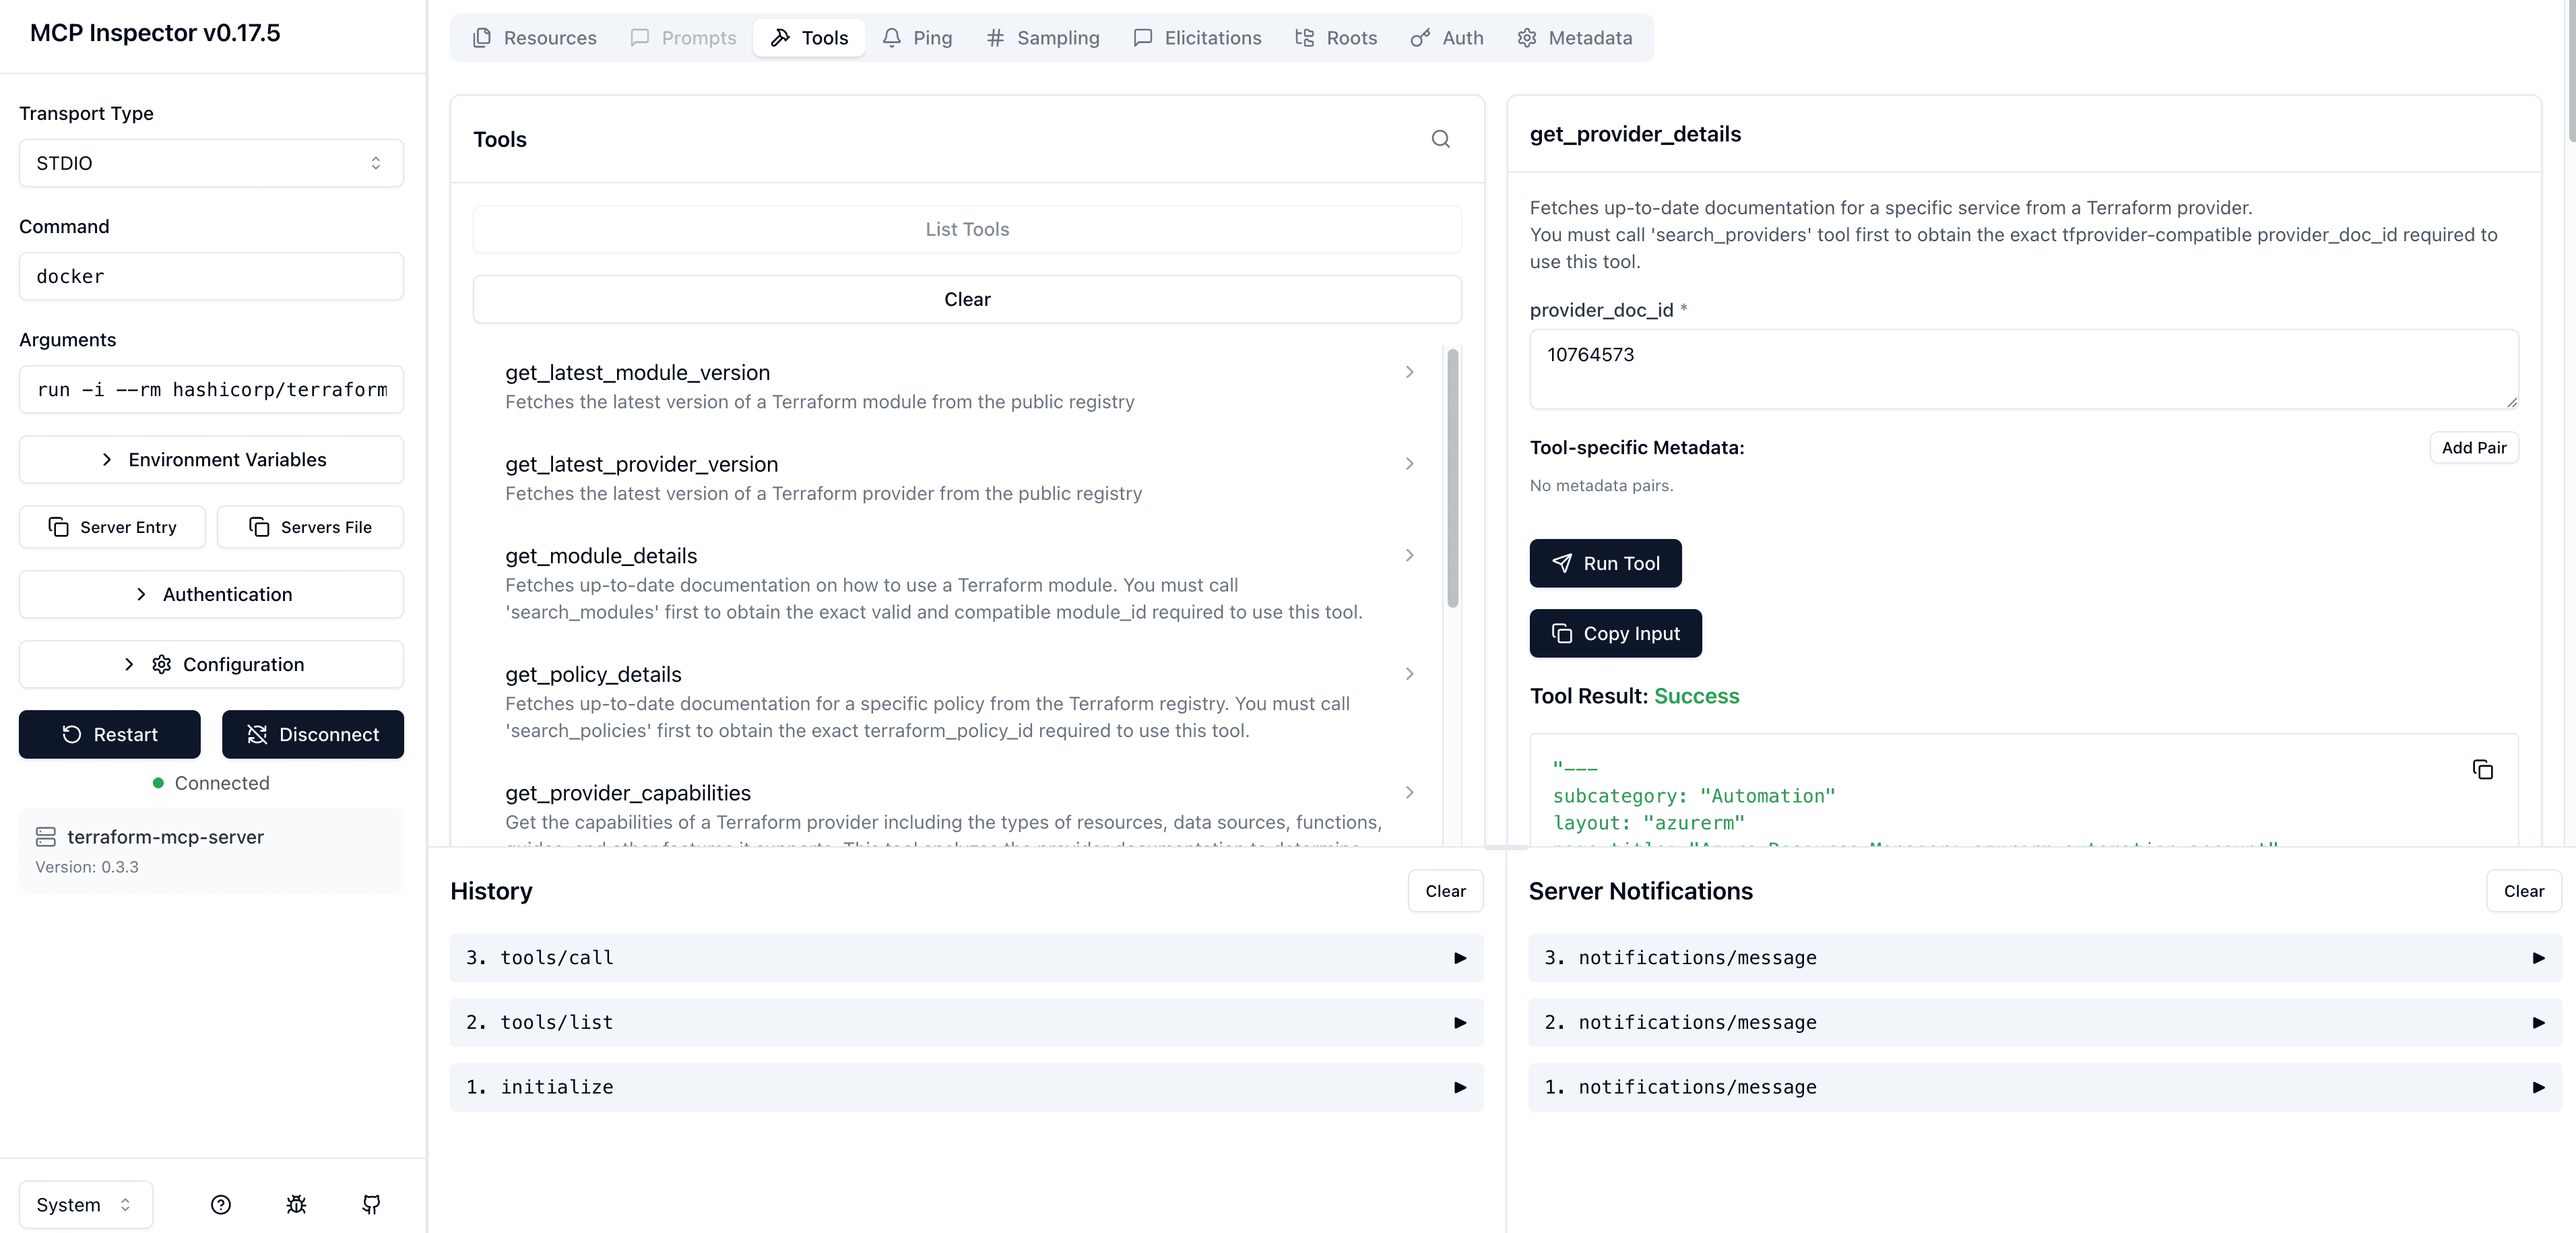Click the bug debugging icon
Viewport: 2576px width, 1233px height.
click(296, 1204)
